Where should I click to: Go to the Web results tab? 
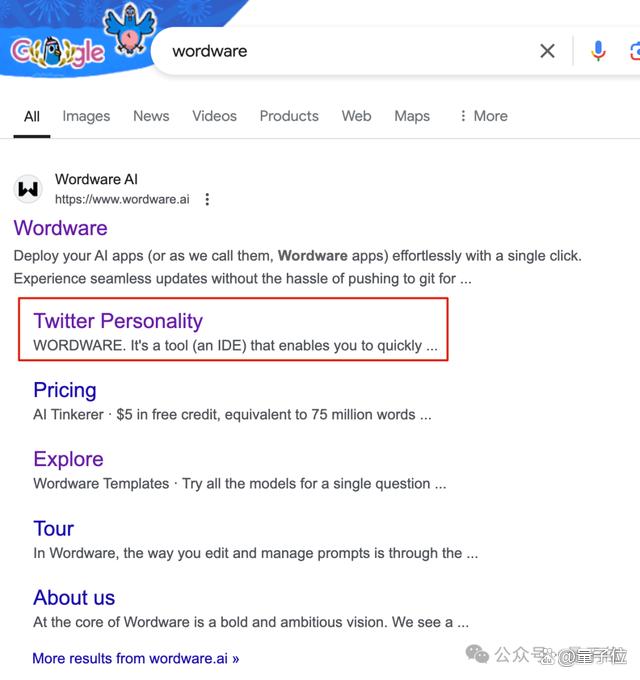(356, 116)
